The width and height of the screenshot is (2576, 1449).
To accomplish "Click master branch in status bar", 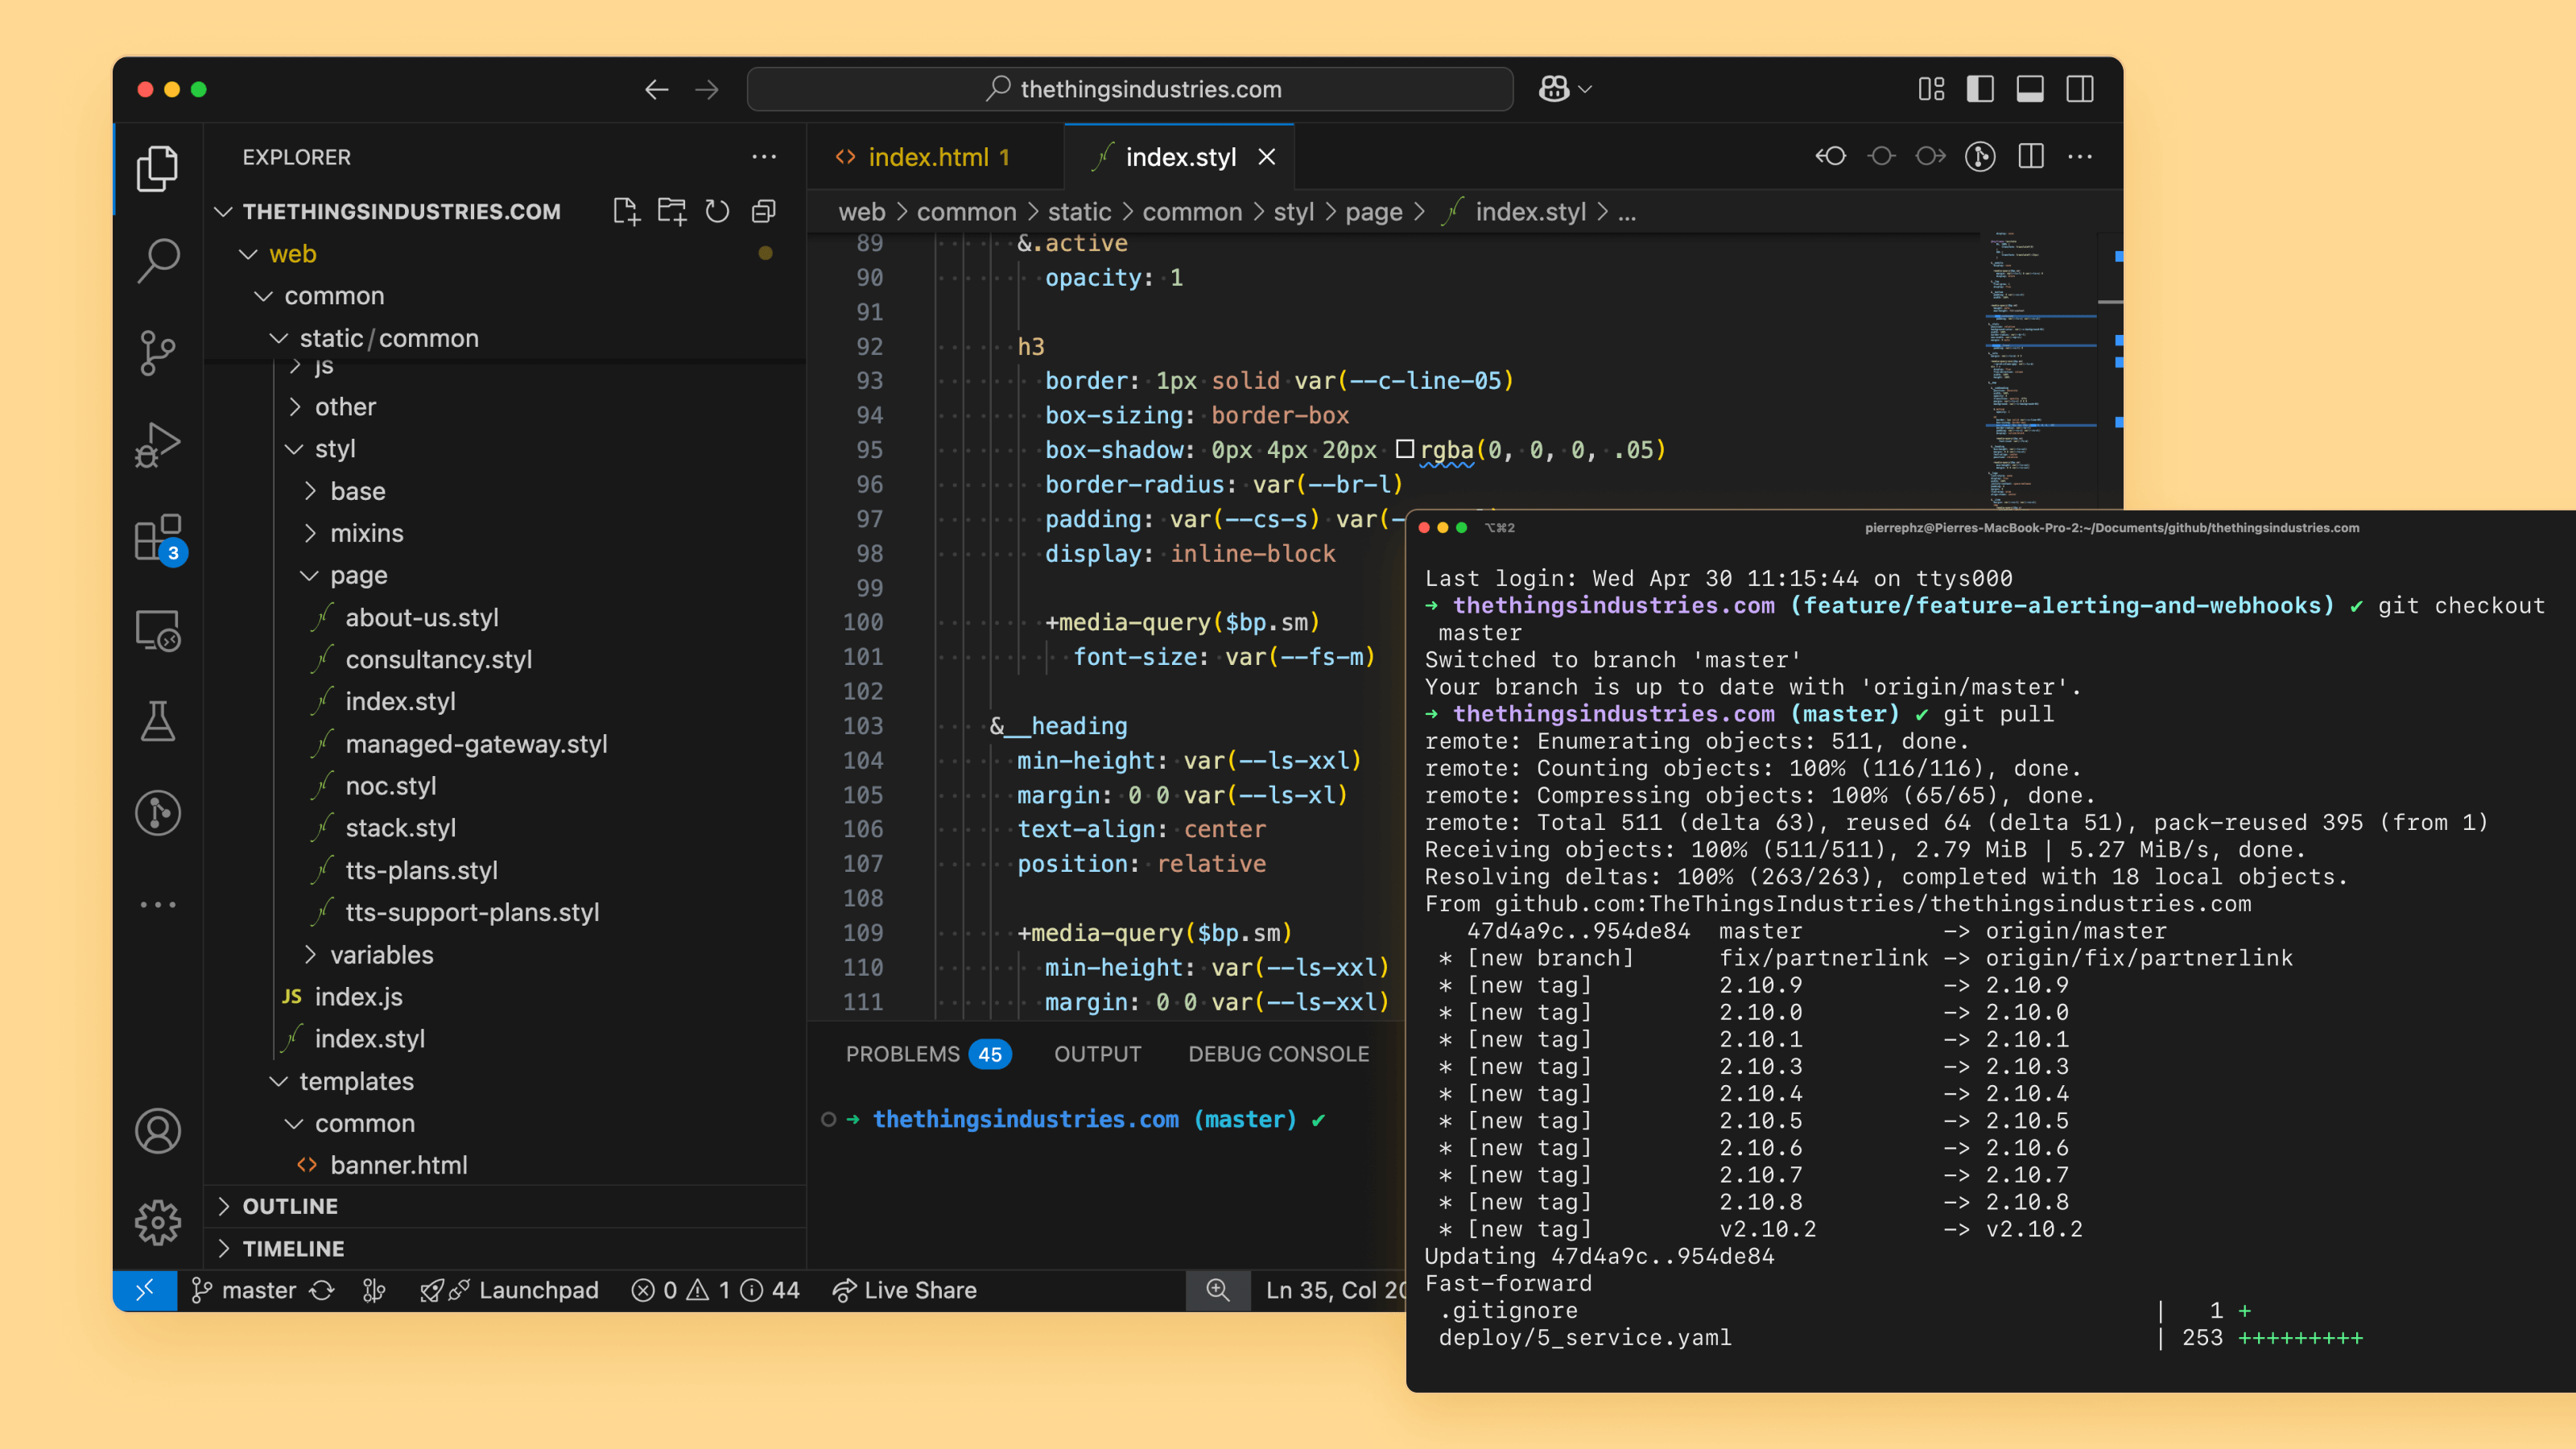I will point(258,1290).
